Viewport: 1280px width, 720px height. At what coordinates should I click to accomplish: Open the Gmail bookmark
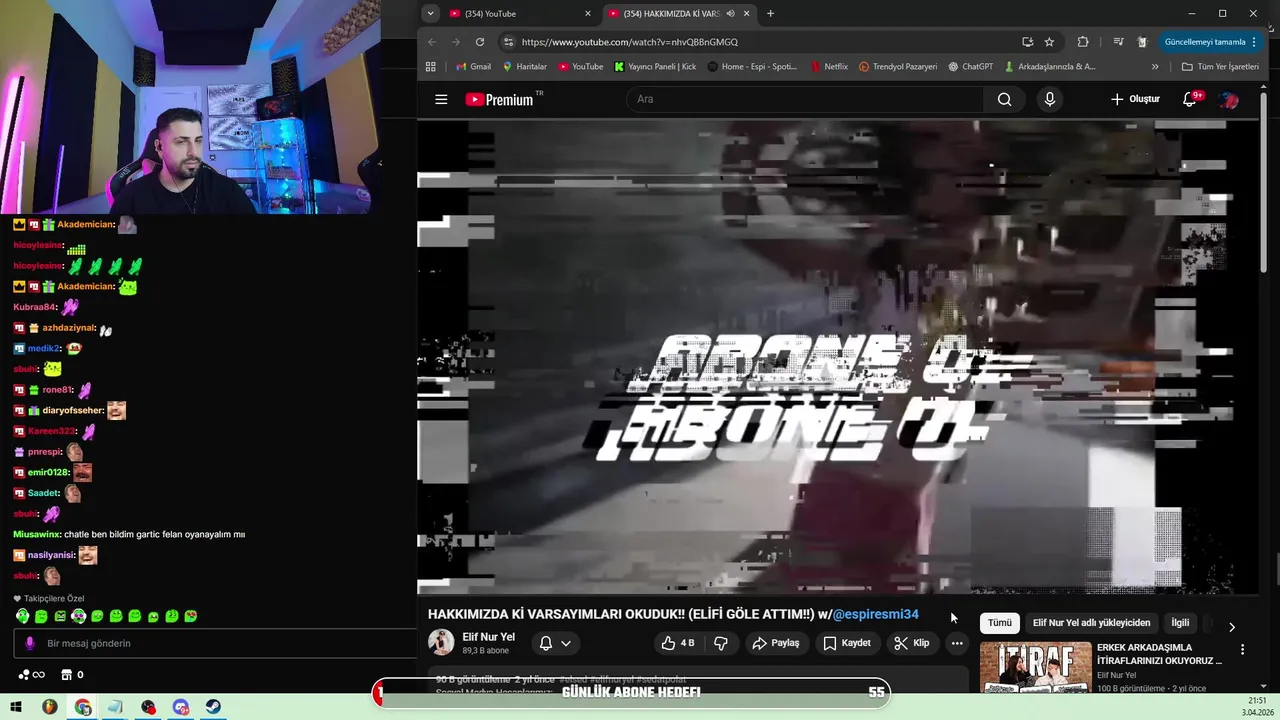pyautogui.click(x=473, y=66)
